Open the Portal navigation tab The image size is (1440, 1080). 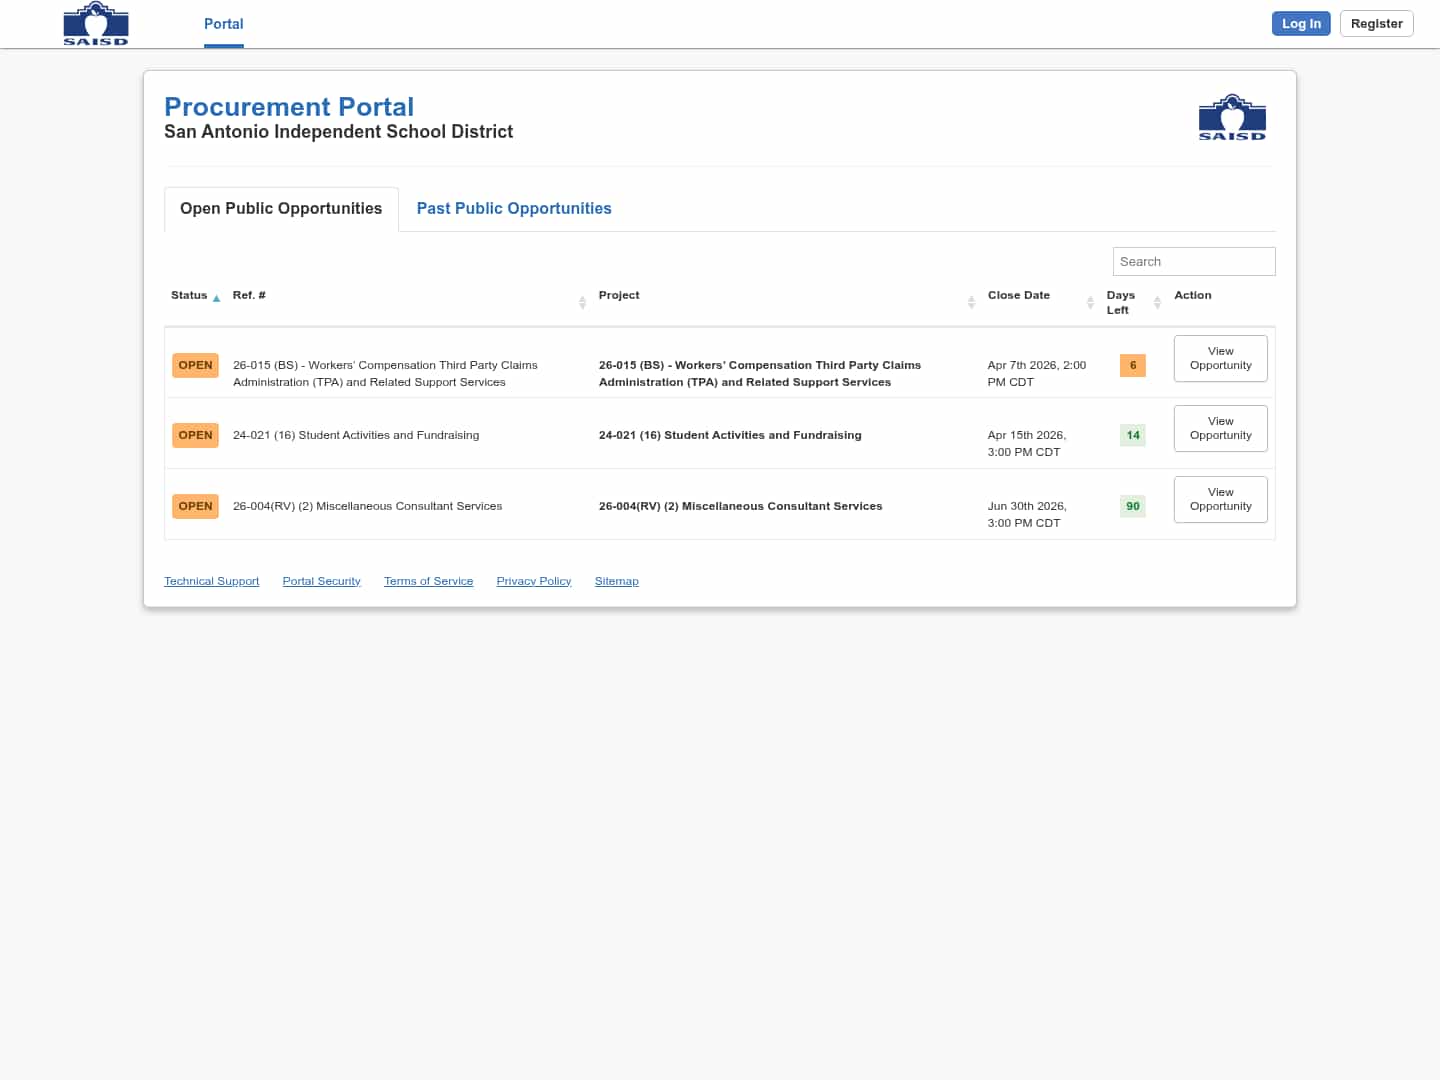click(223, 24)
